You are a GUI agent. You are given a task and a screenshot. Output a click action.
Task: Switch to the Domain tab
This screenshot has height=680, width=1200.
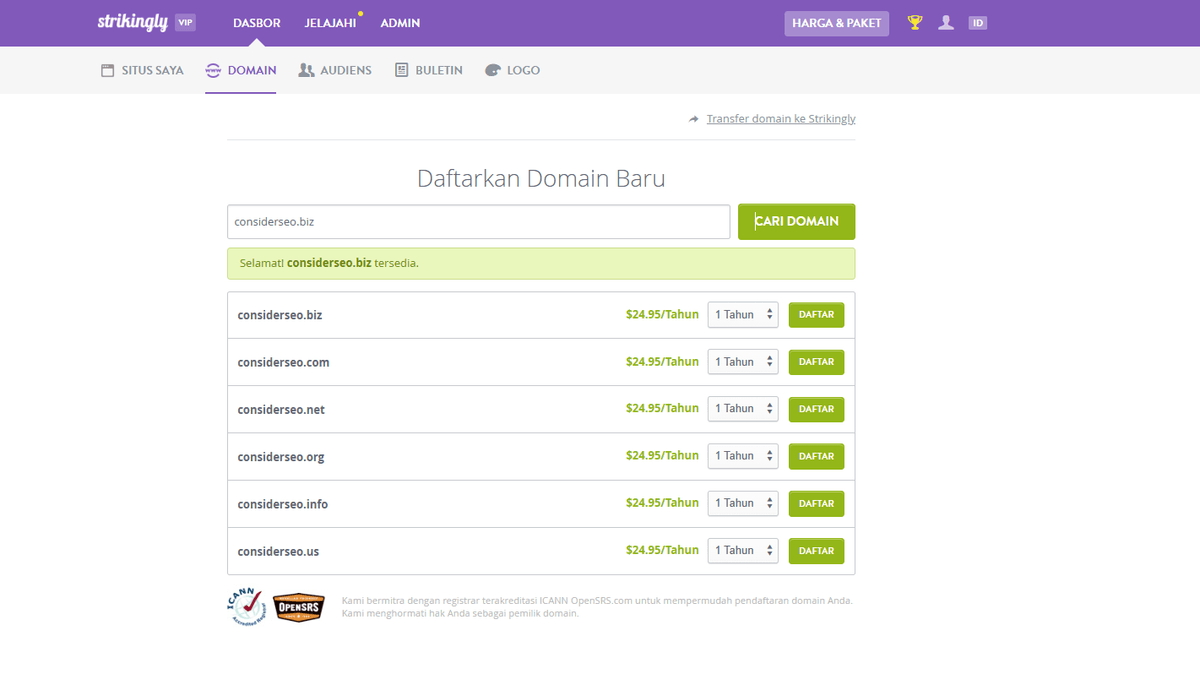pos(241,71)
